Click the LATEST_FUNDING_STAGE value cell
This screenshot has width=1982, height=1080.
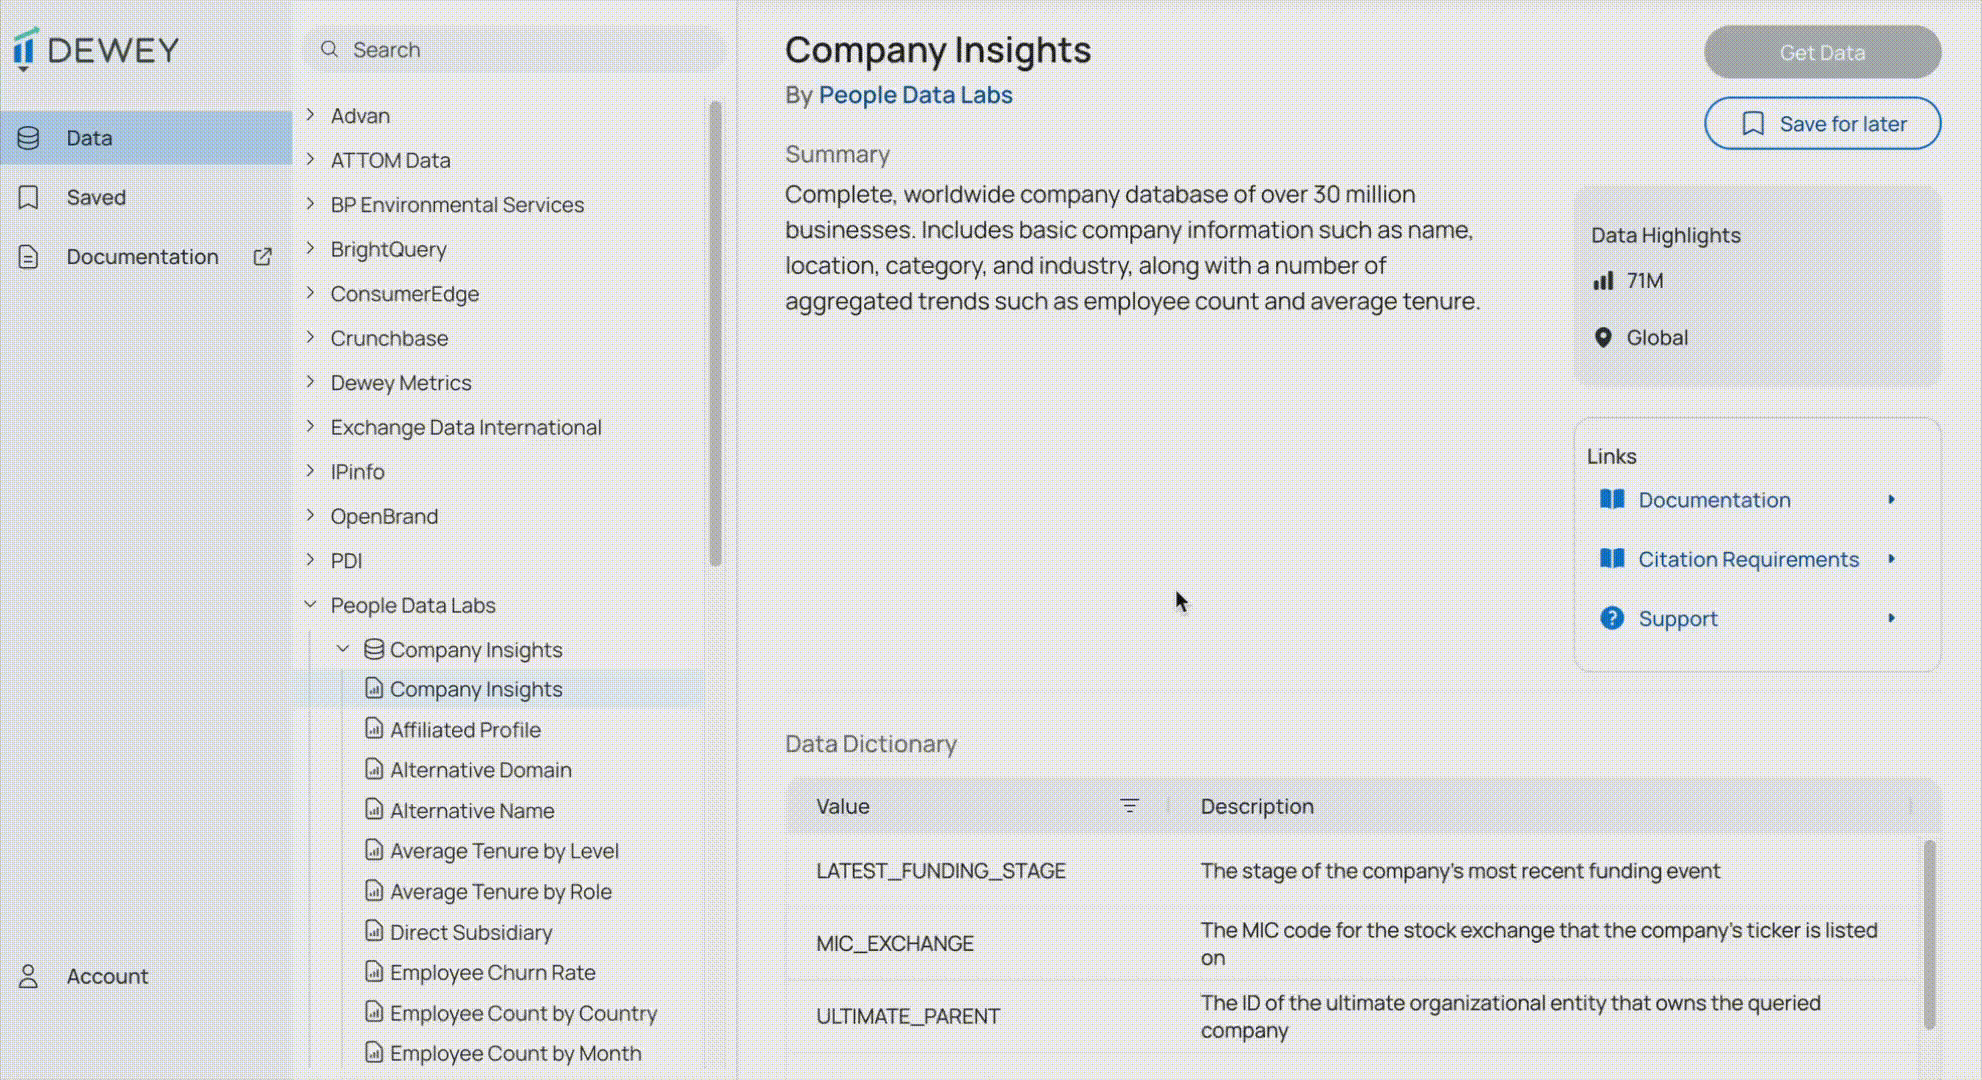pos(940,870)
